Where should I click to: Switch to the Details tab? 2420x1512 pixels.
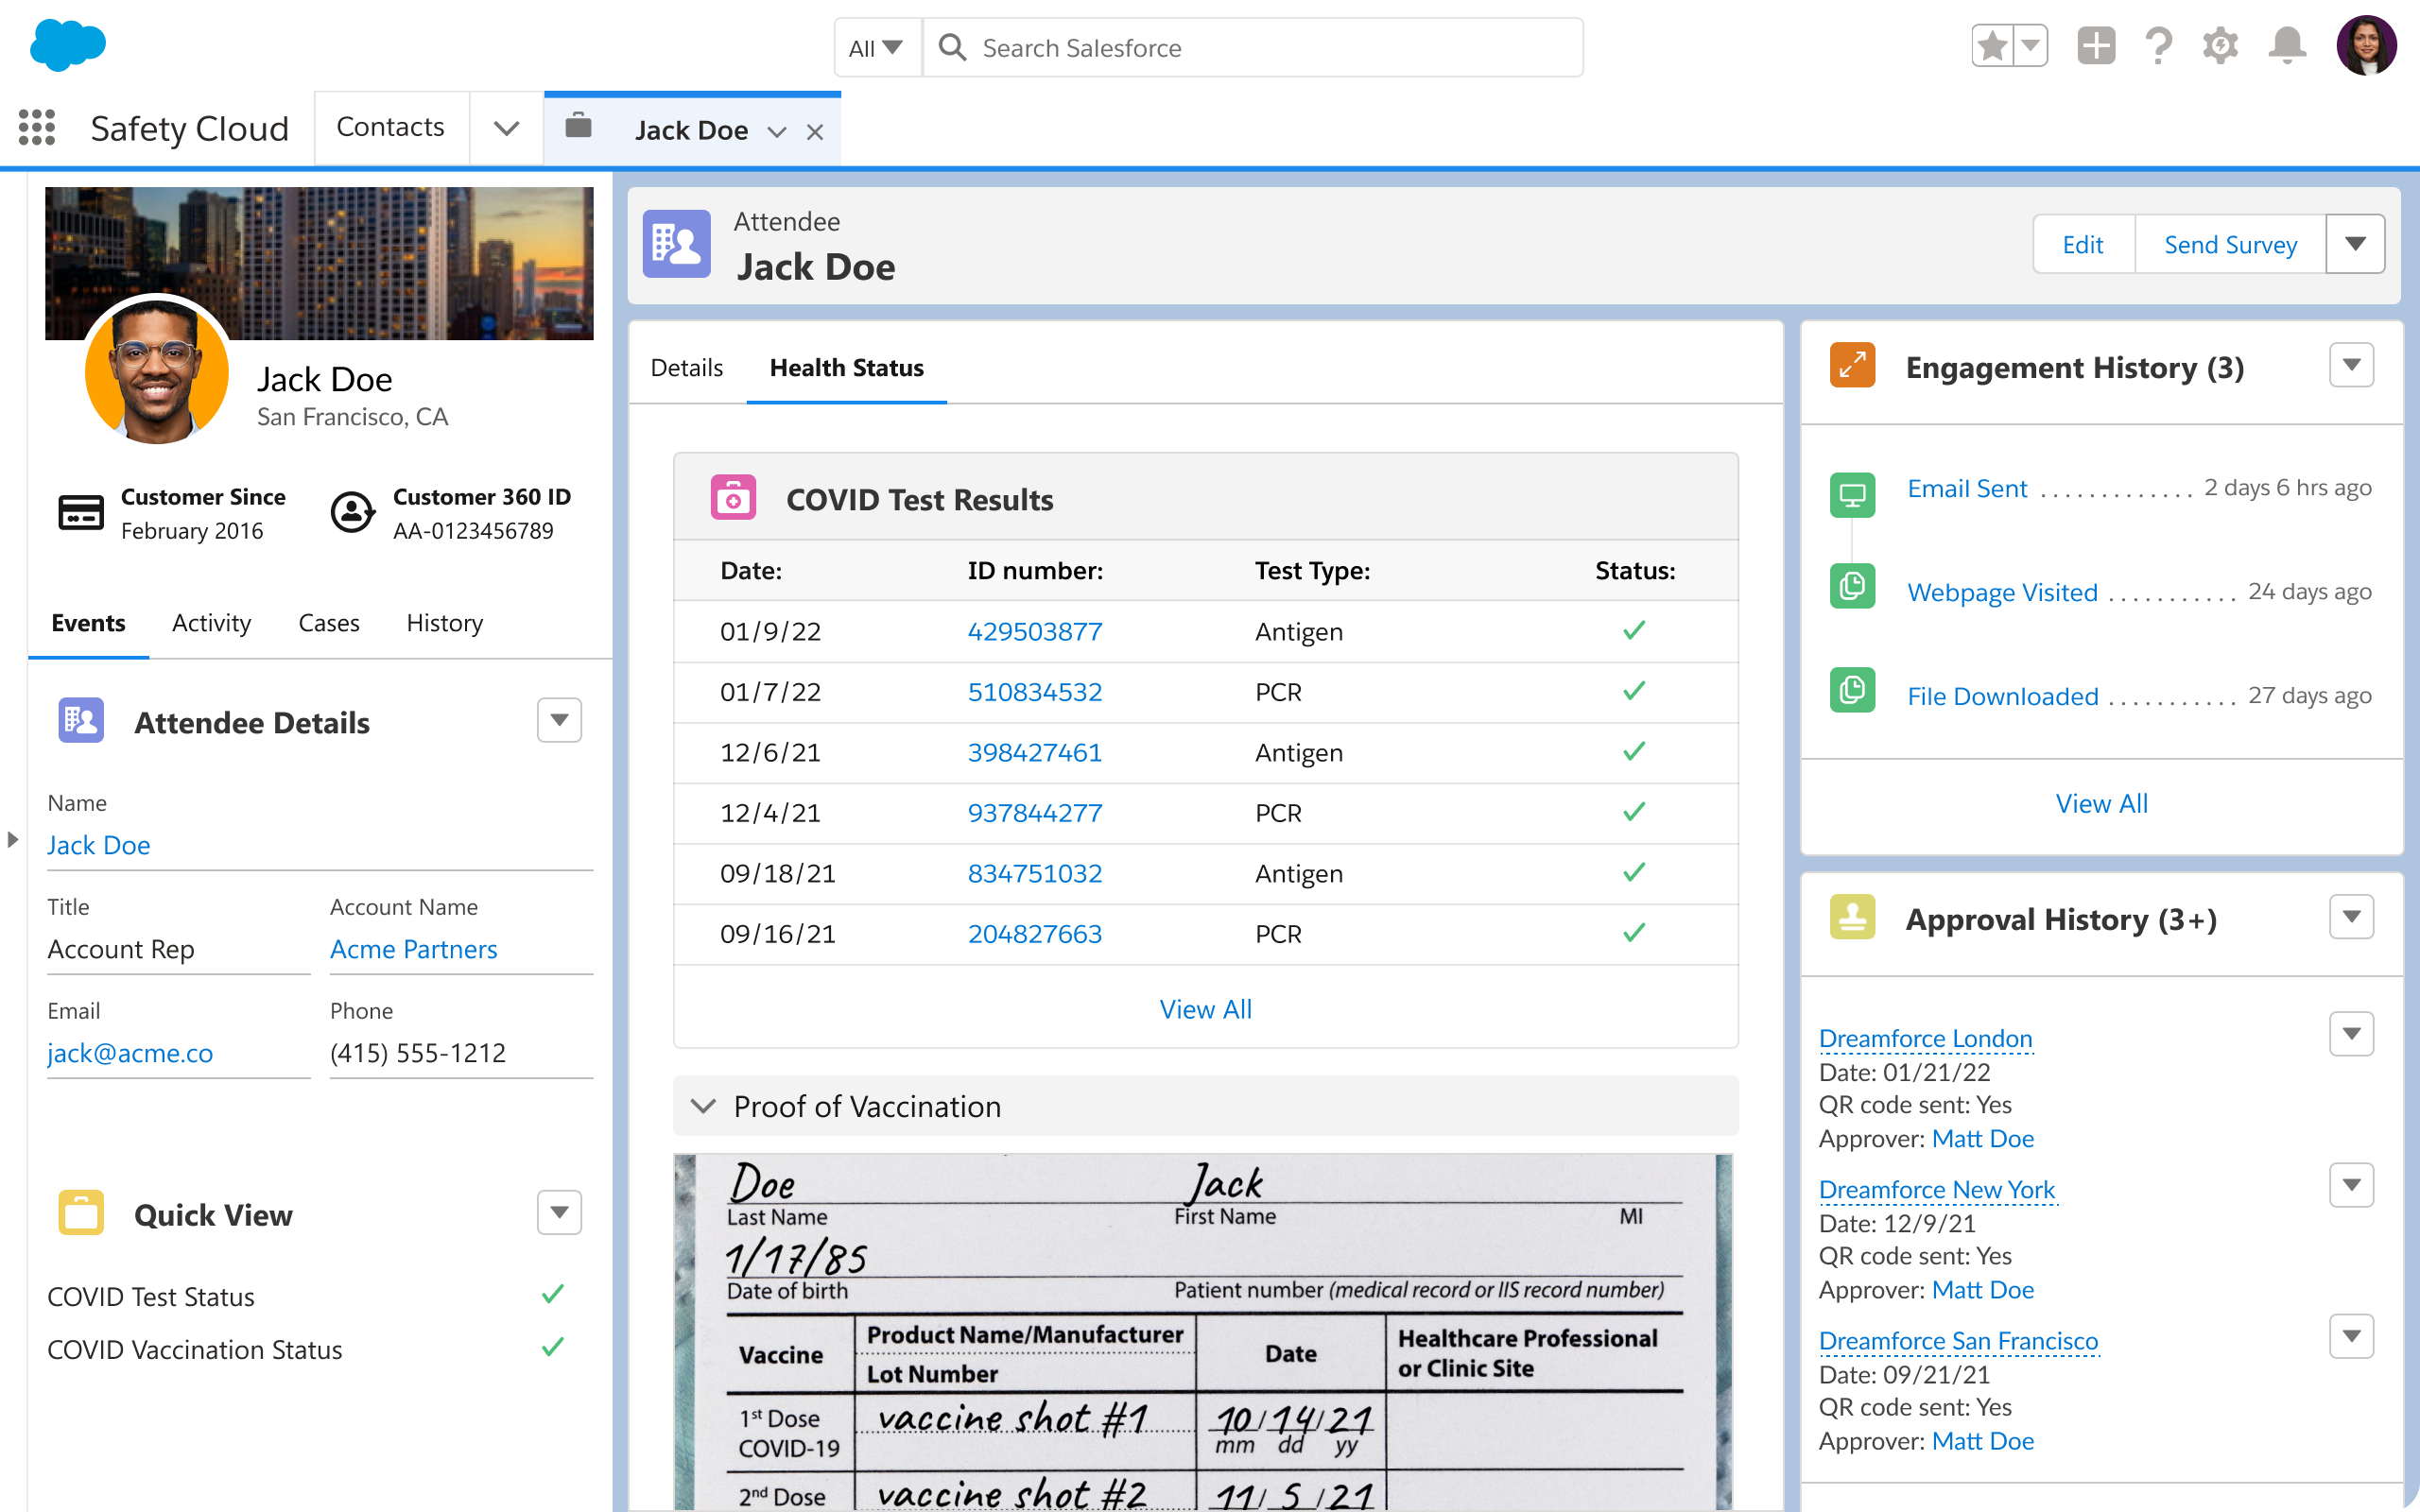(x=686, y=368)
